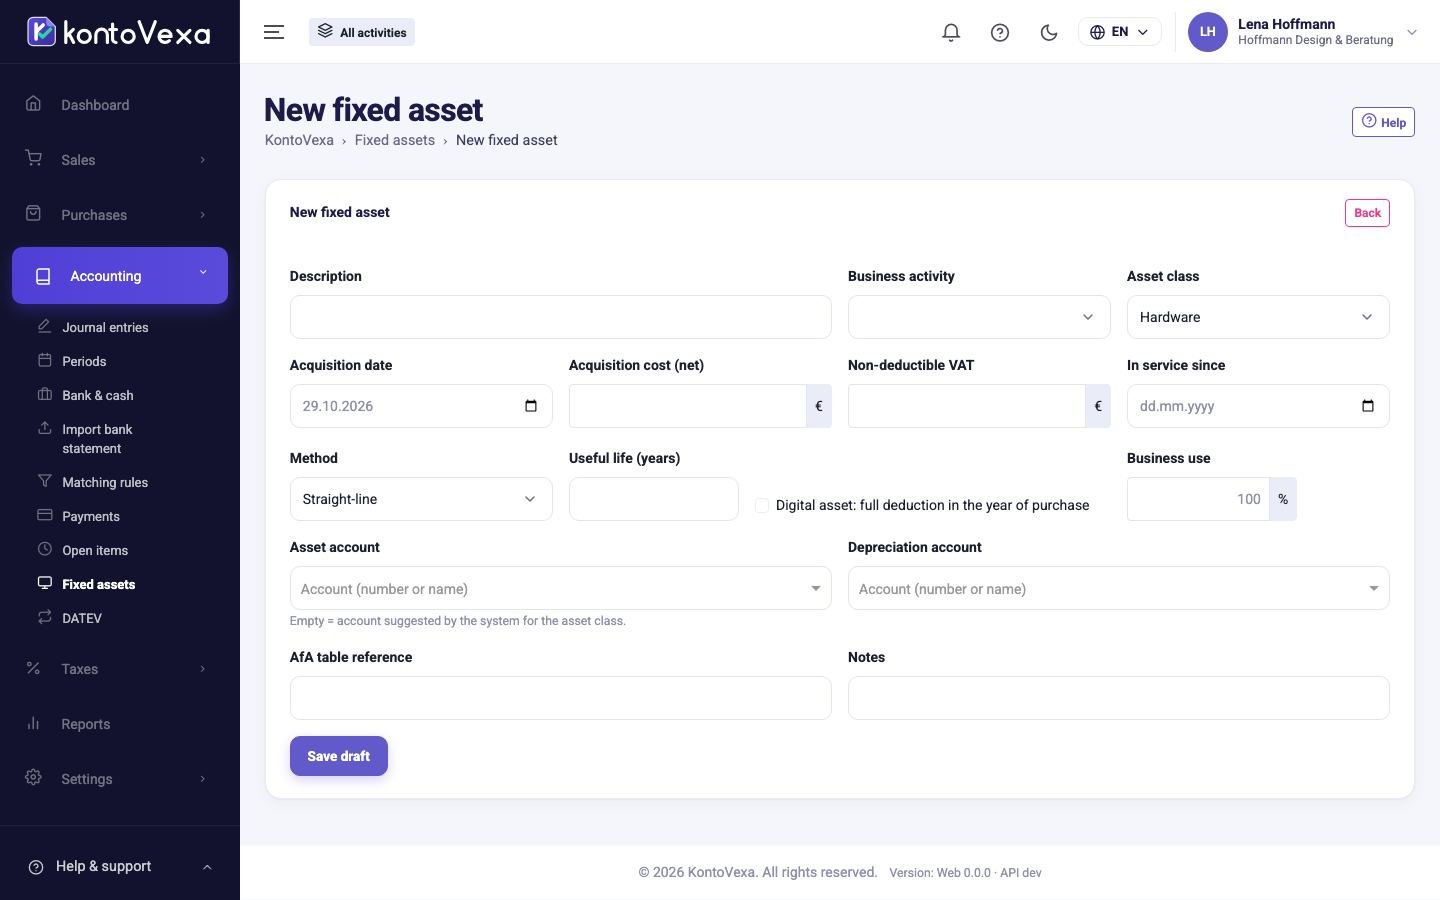Go to Dashboard

tap(120, 105)
